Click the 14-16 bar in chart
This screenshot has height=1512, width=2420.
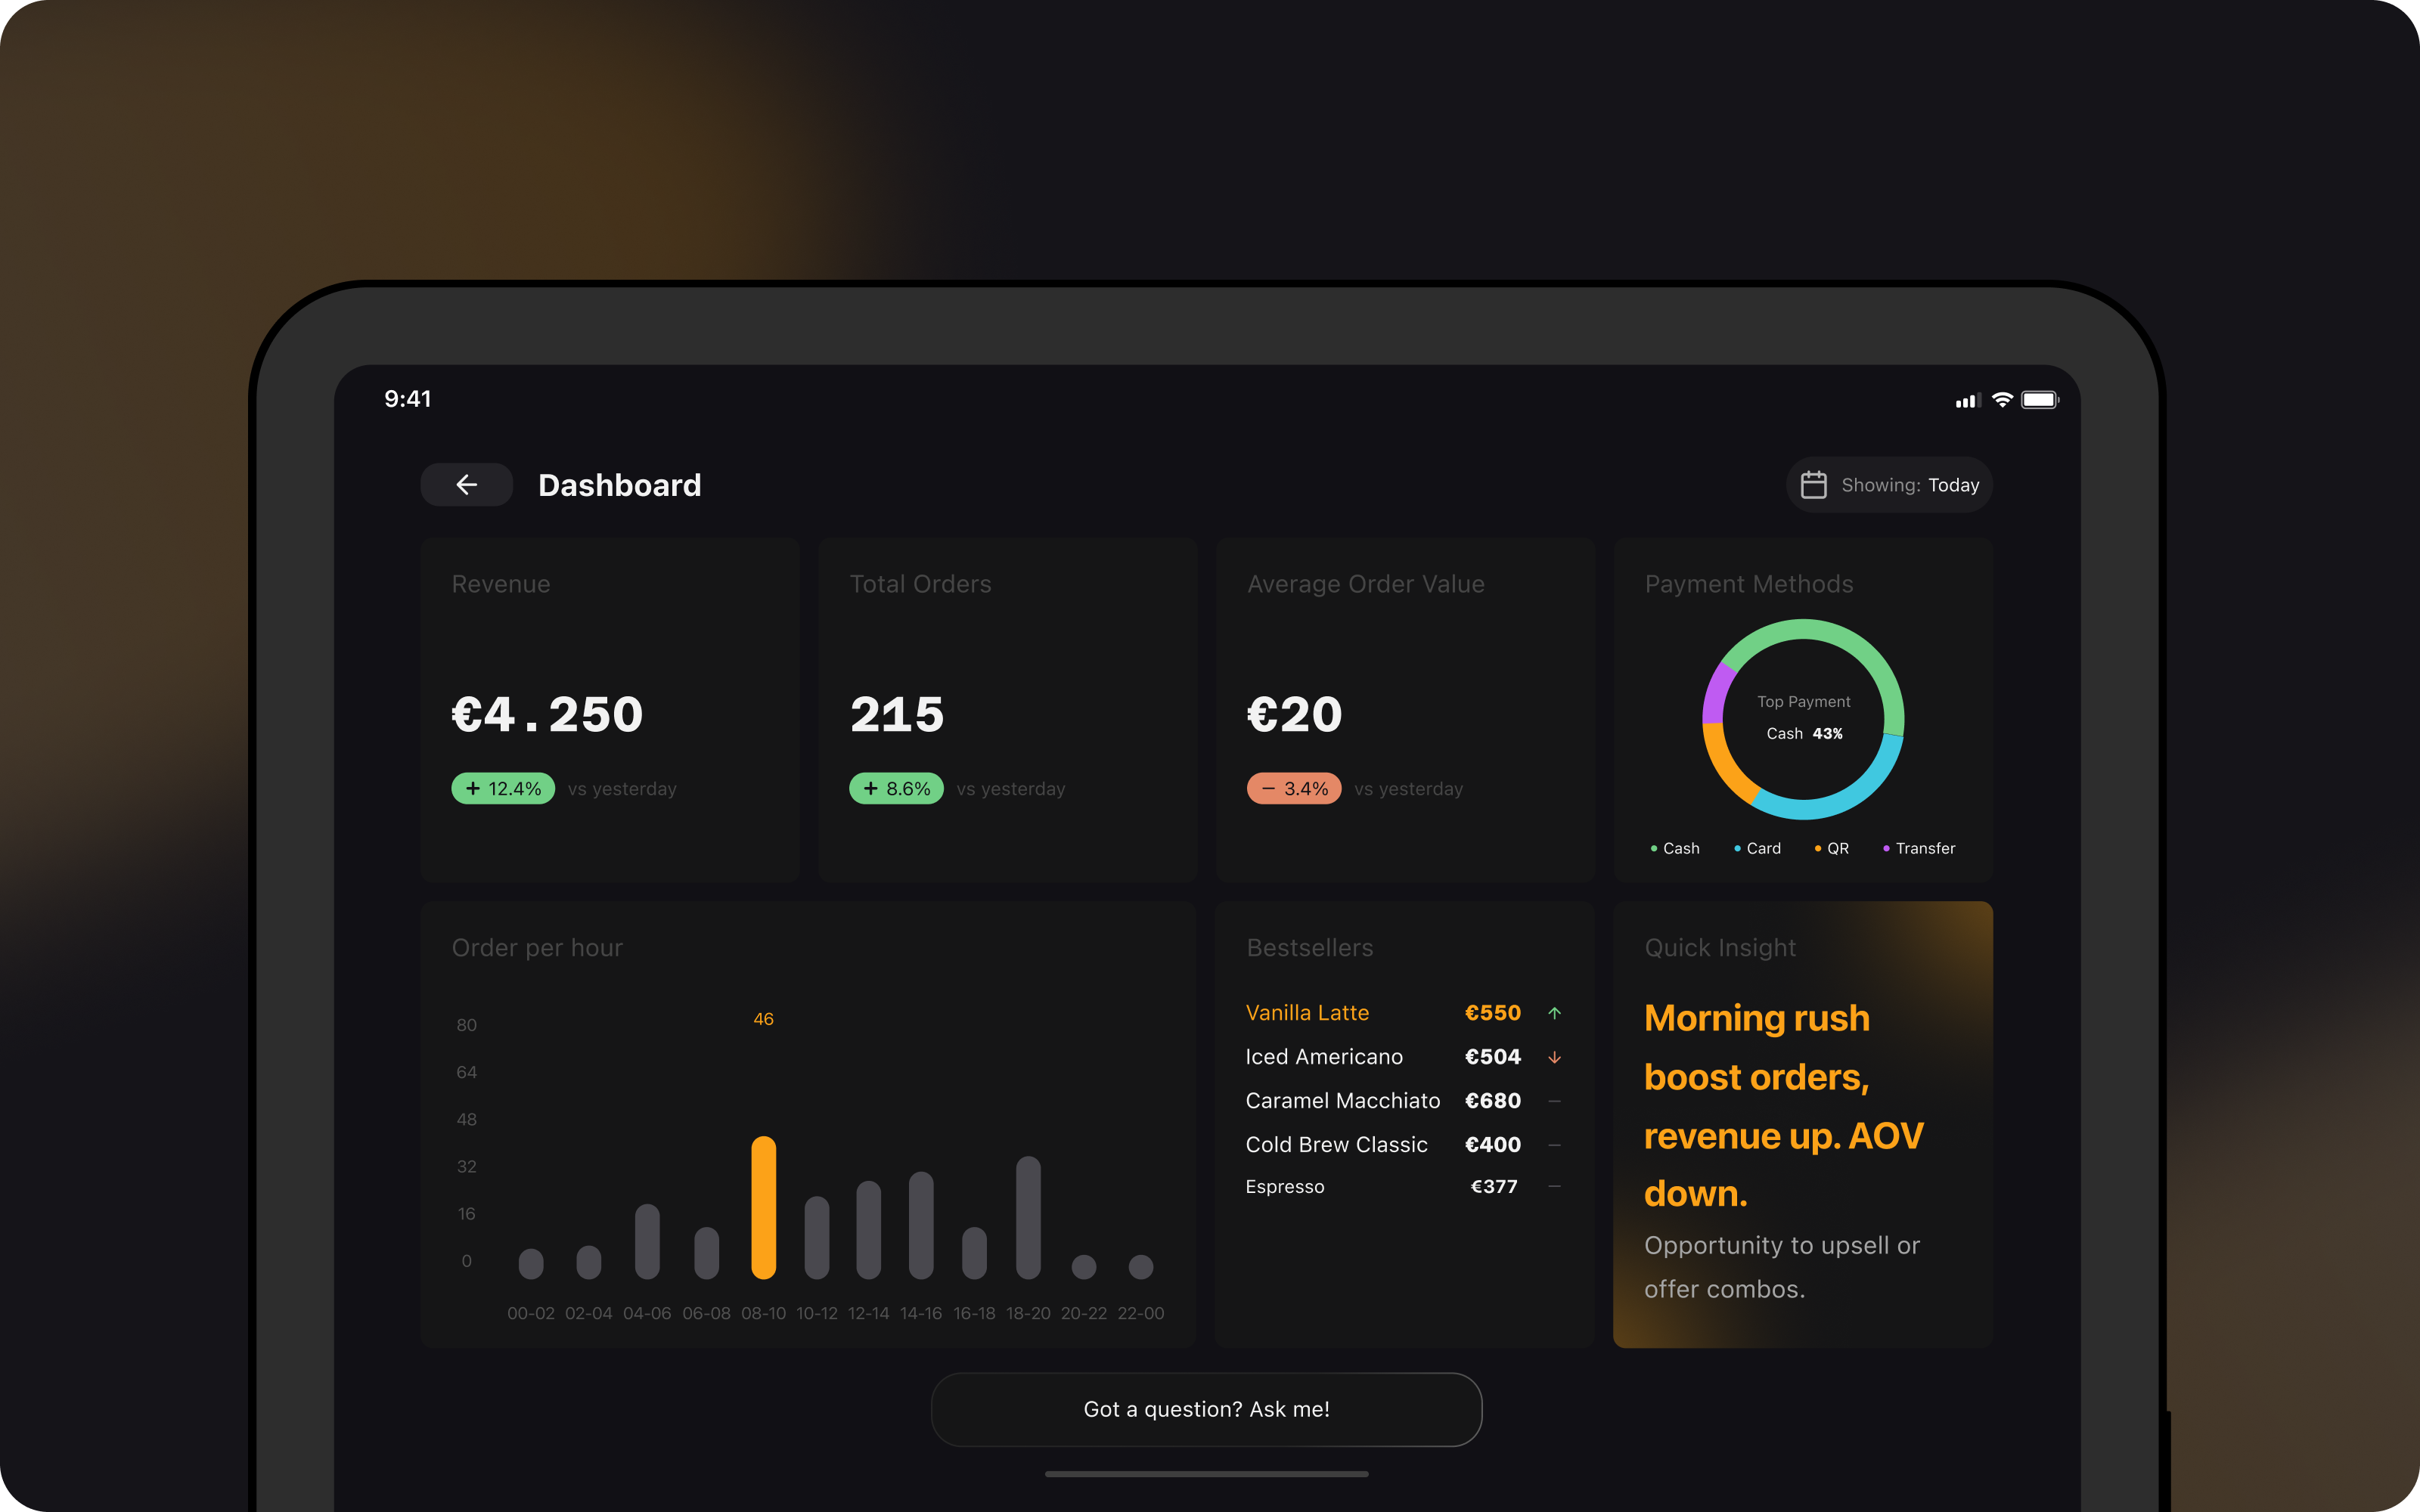[x=921, y=1225]
